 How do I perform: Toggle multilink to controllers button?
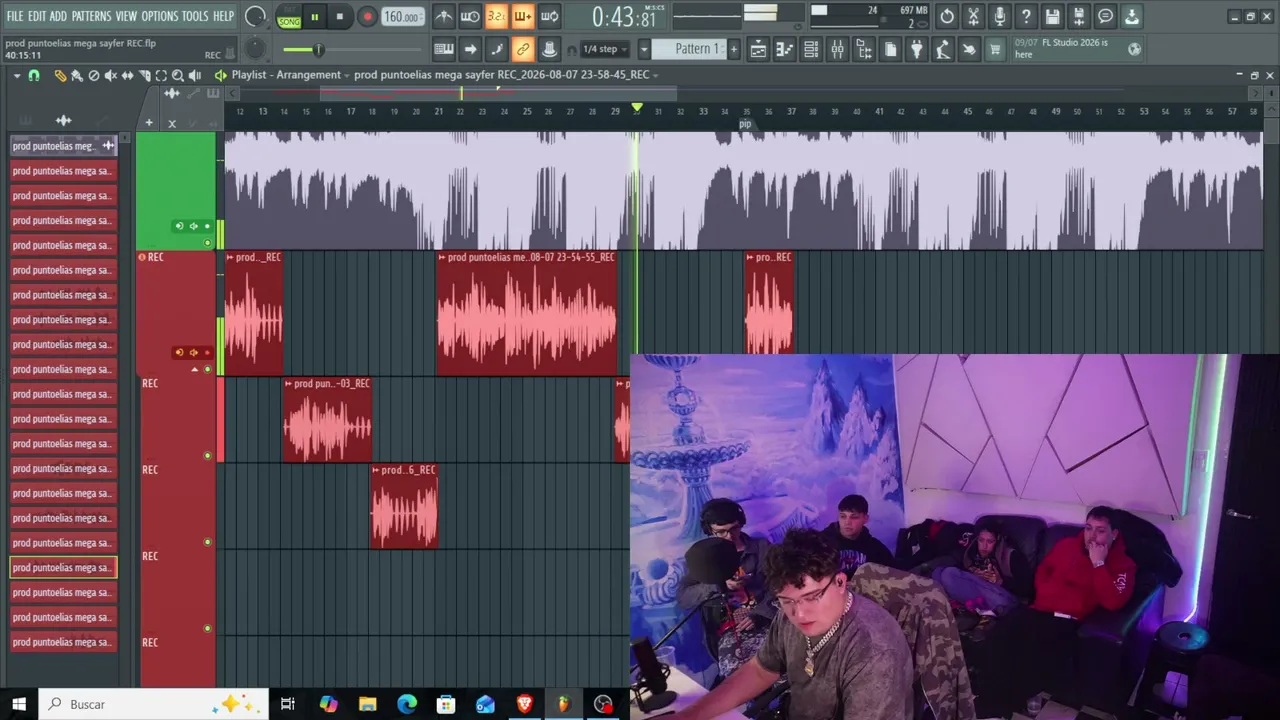548,49
